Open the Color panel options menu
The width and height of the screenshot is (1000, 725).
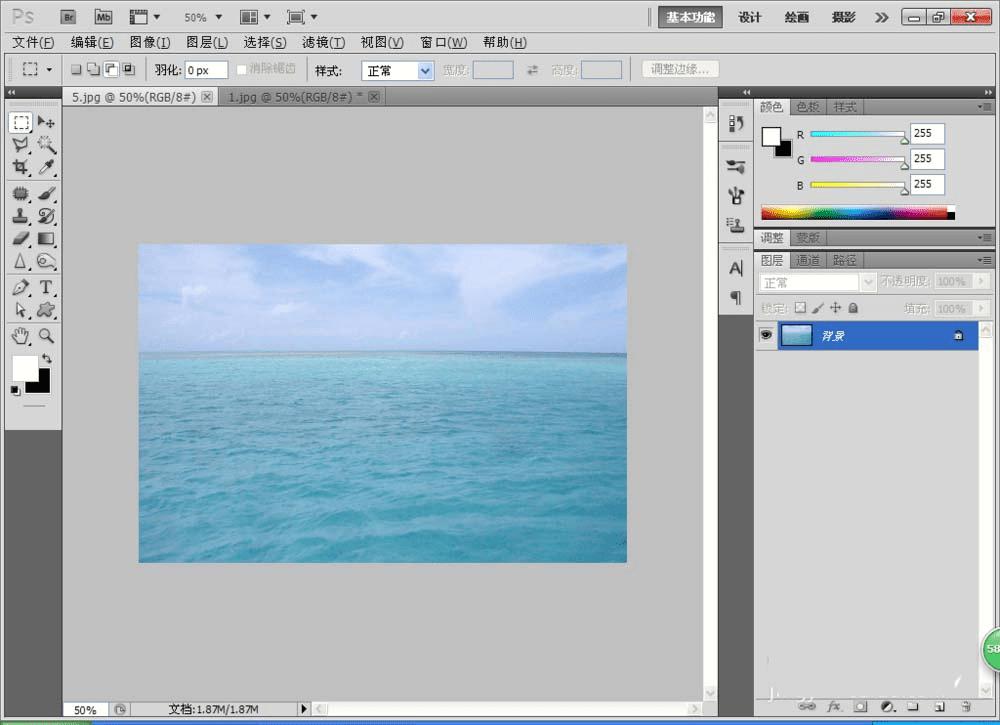[x=985, y=107]
